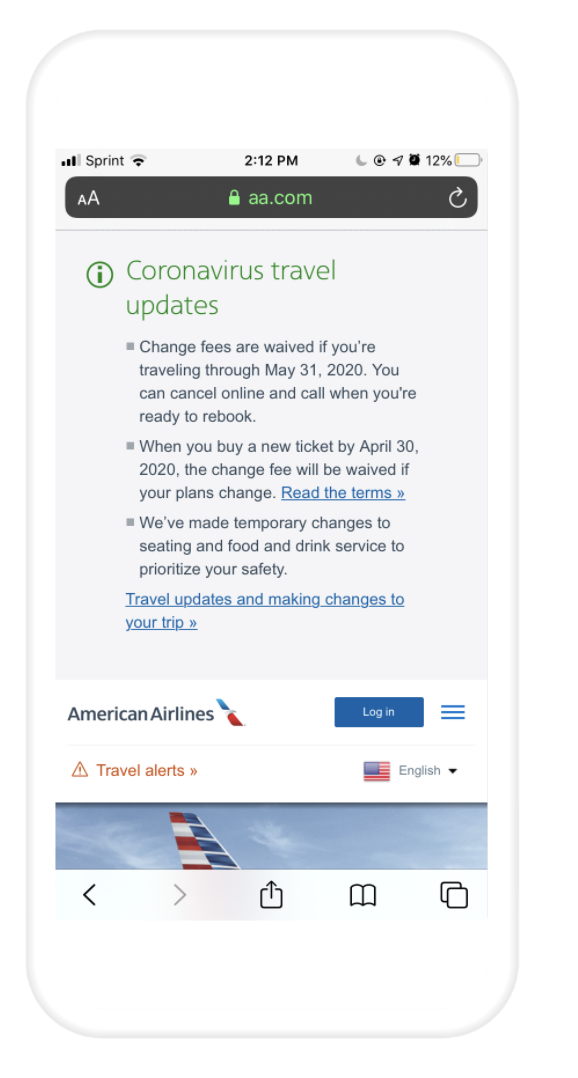578x1078 pixels.
Task: Open Travel updates and making changes link
Action: pyautogui.click(x=264, y=599)
